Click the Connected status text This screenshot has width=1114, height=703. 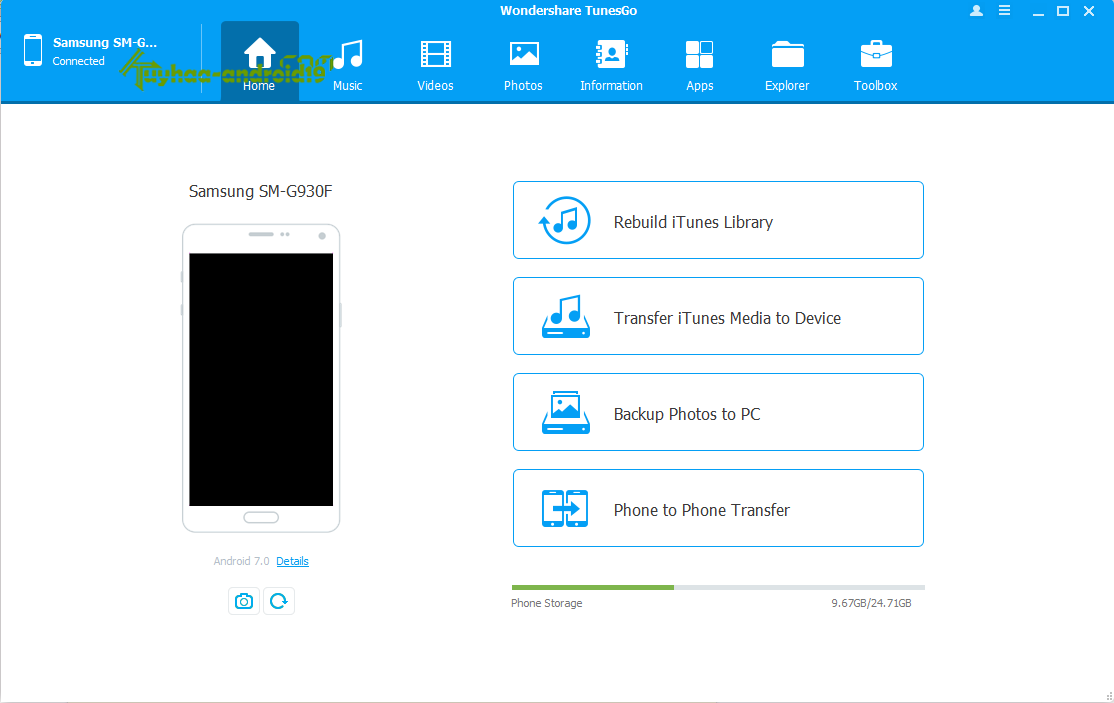coord(78,61)
